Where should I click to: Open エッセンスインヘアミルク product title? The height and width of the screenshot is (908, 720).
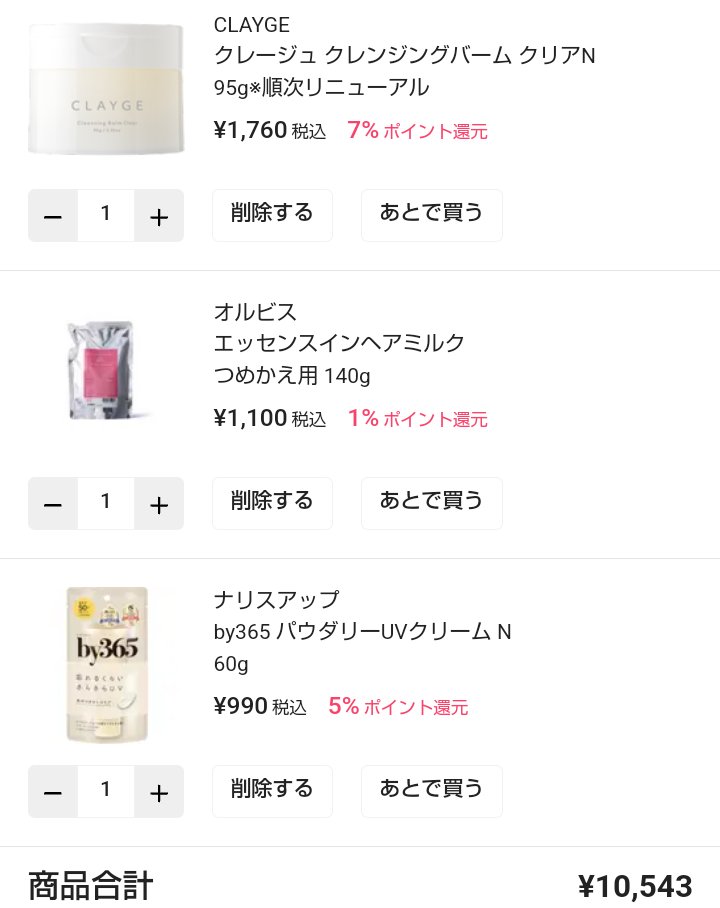[339, 344]
